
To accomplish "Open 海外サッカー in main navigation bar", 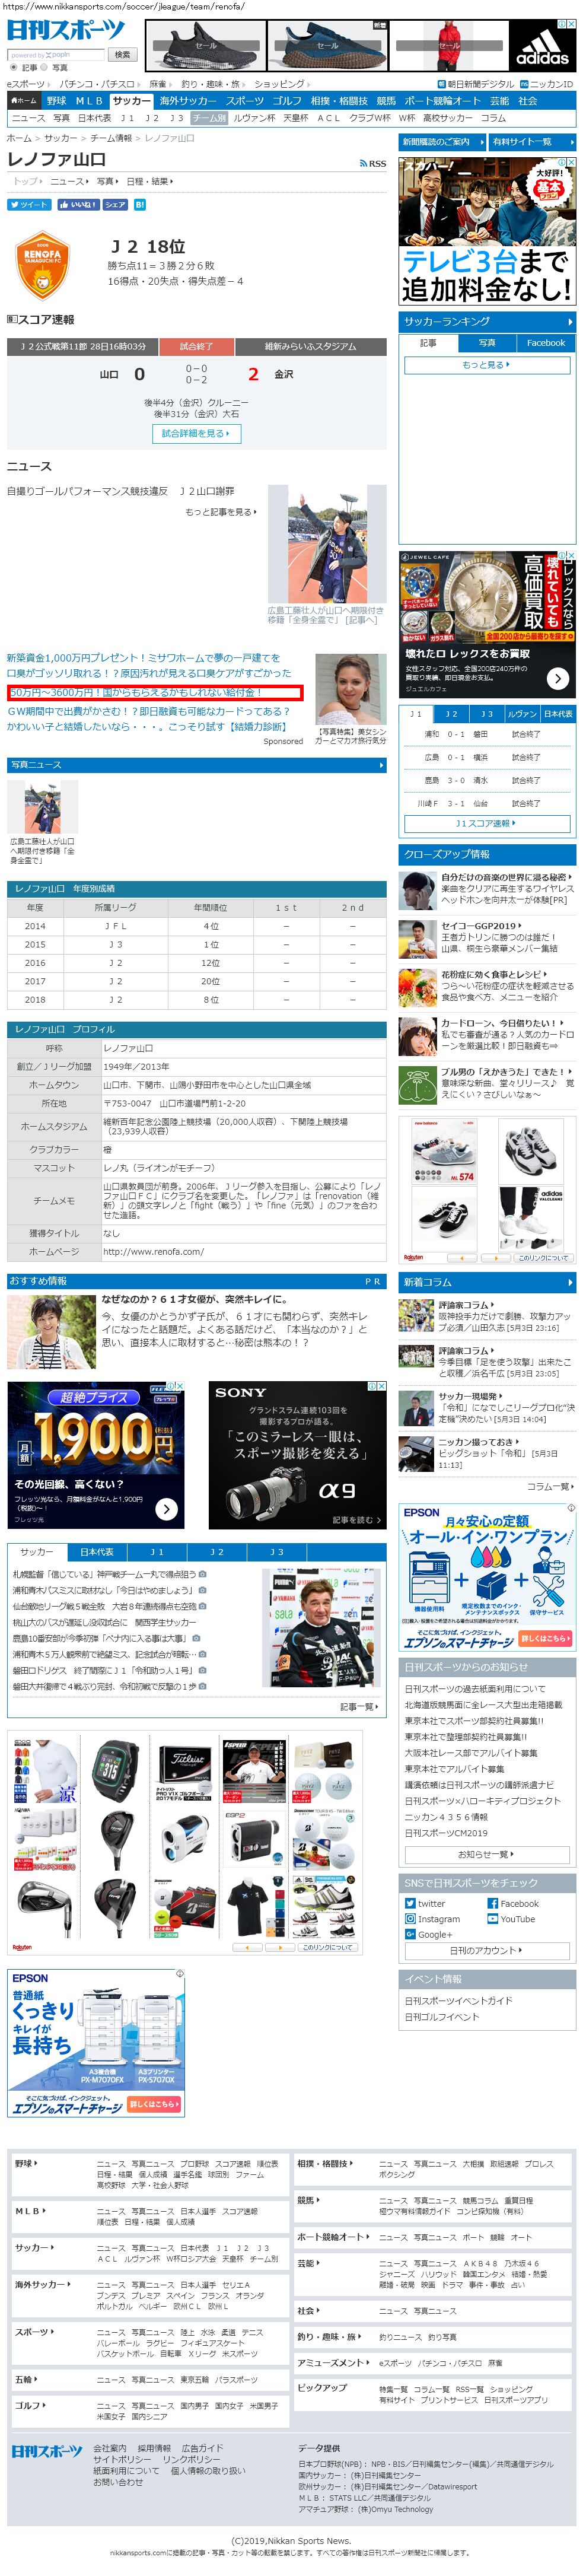I will 188,101.
